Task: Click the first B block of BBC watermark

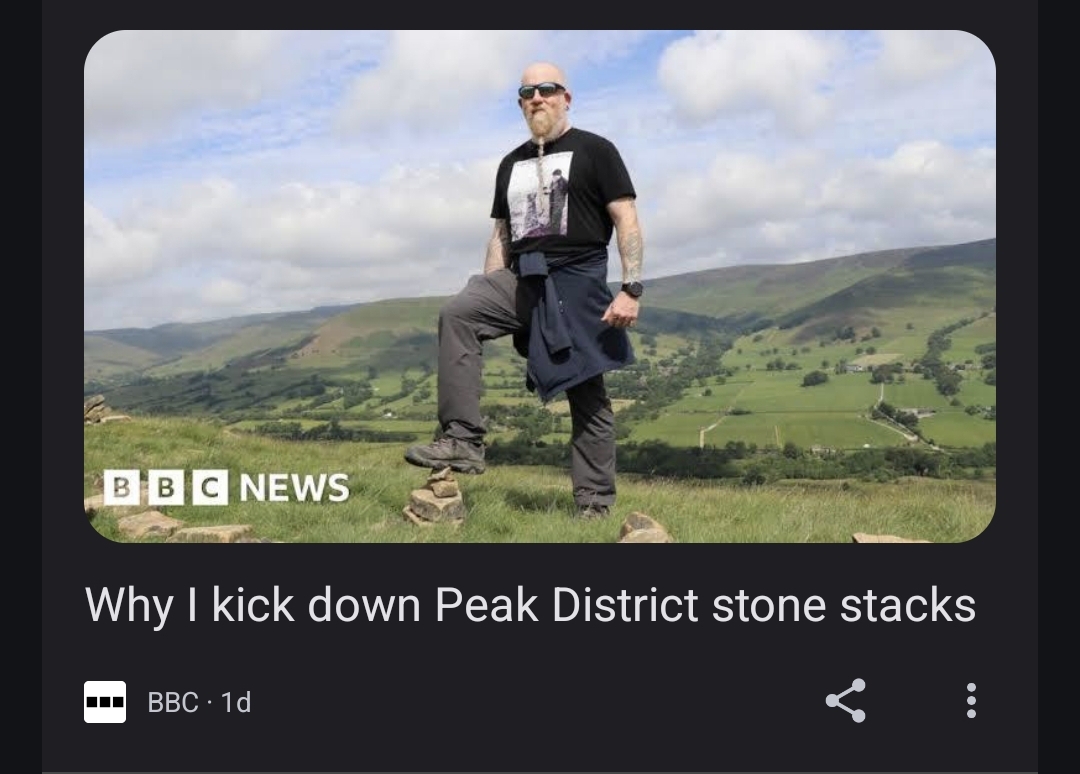Action: (121, 488)
